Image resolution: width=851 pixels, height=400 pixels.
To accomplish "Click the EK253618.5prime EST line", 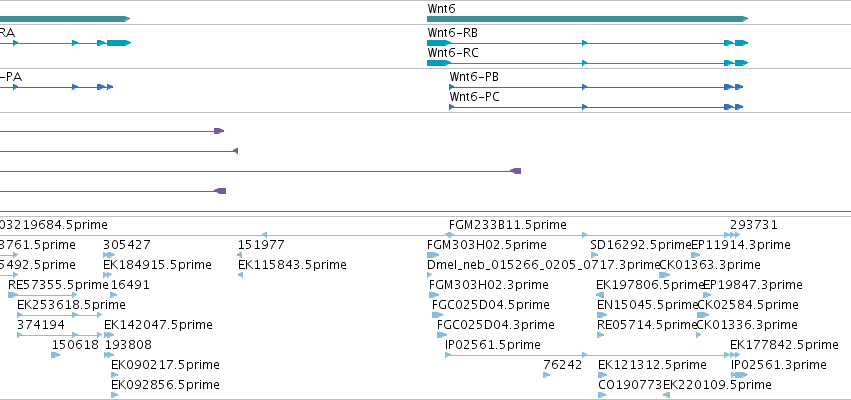I will pos(60,315).
